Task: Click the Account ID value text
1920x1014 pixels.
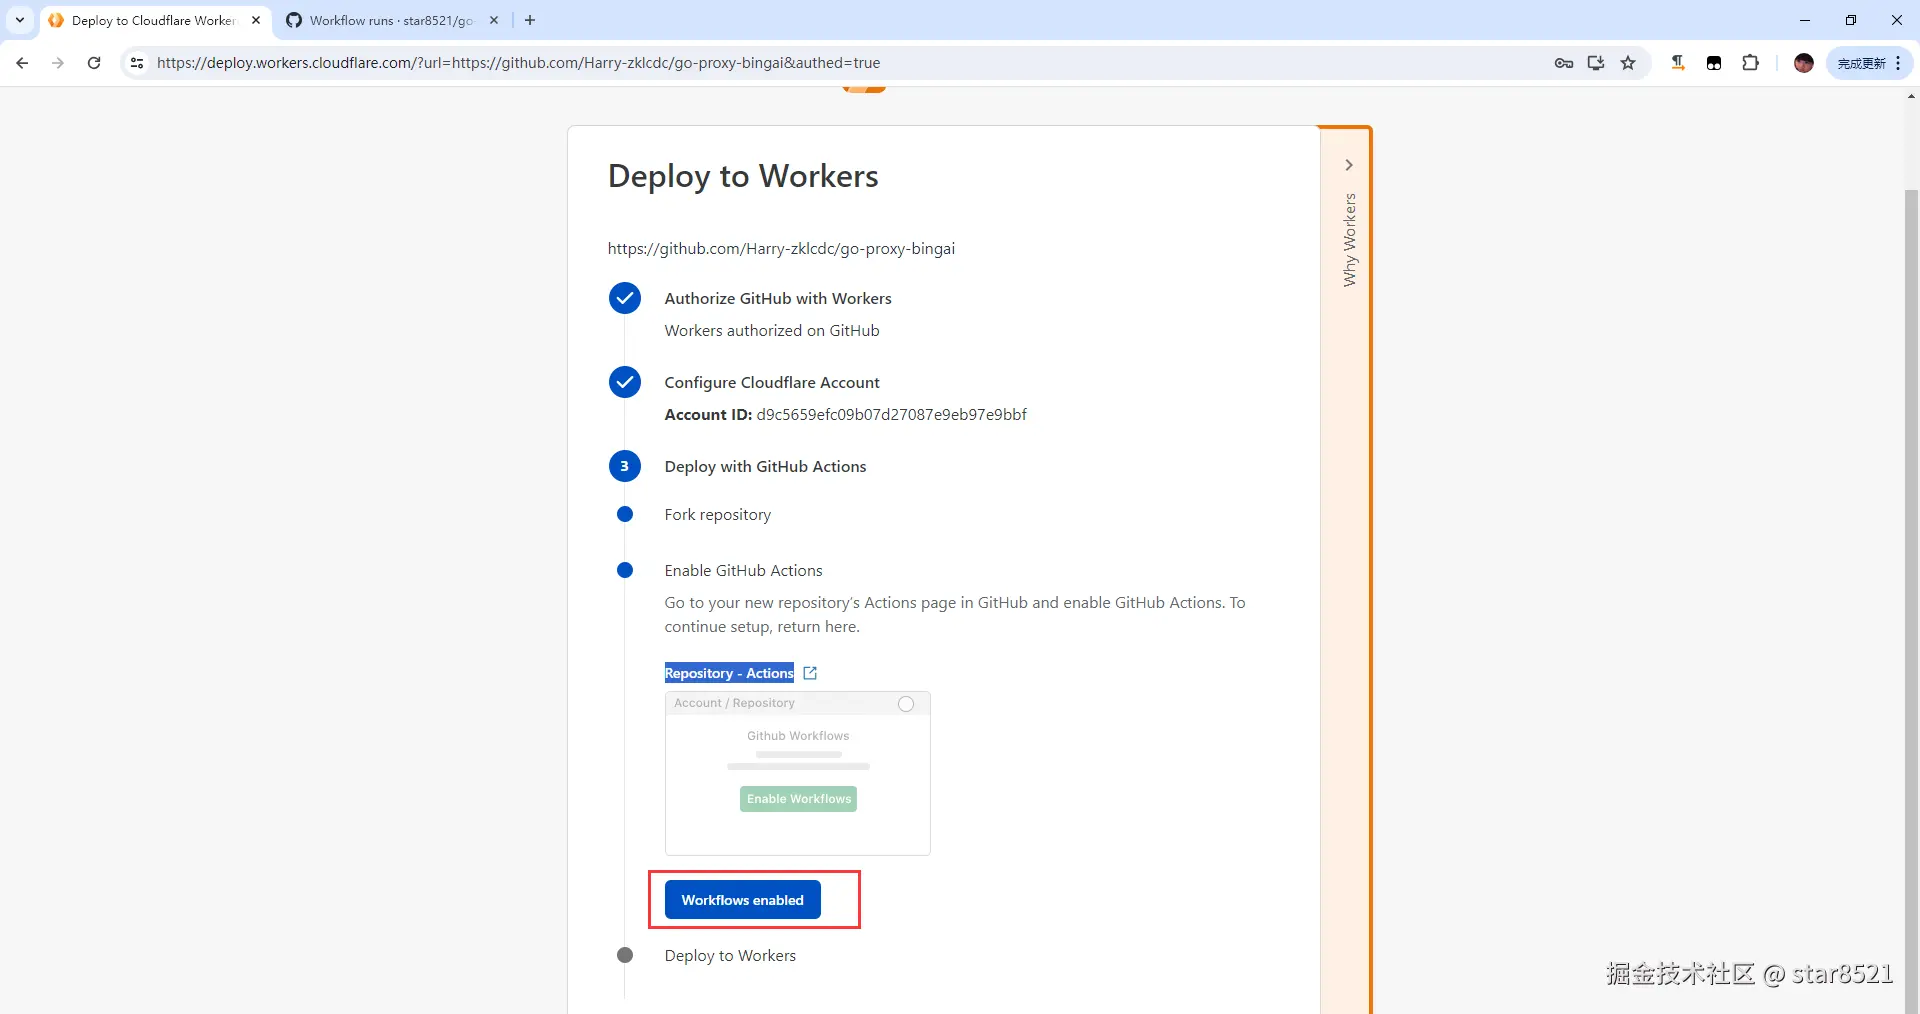Action: 892,415
